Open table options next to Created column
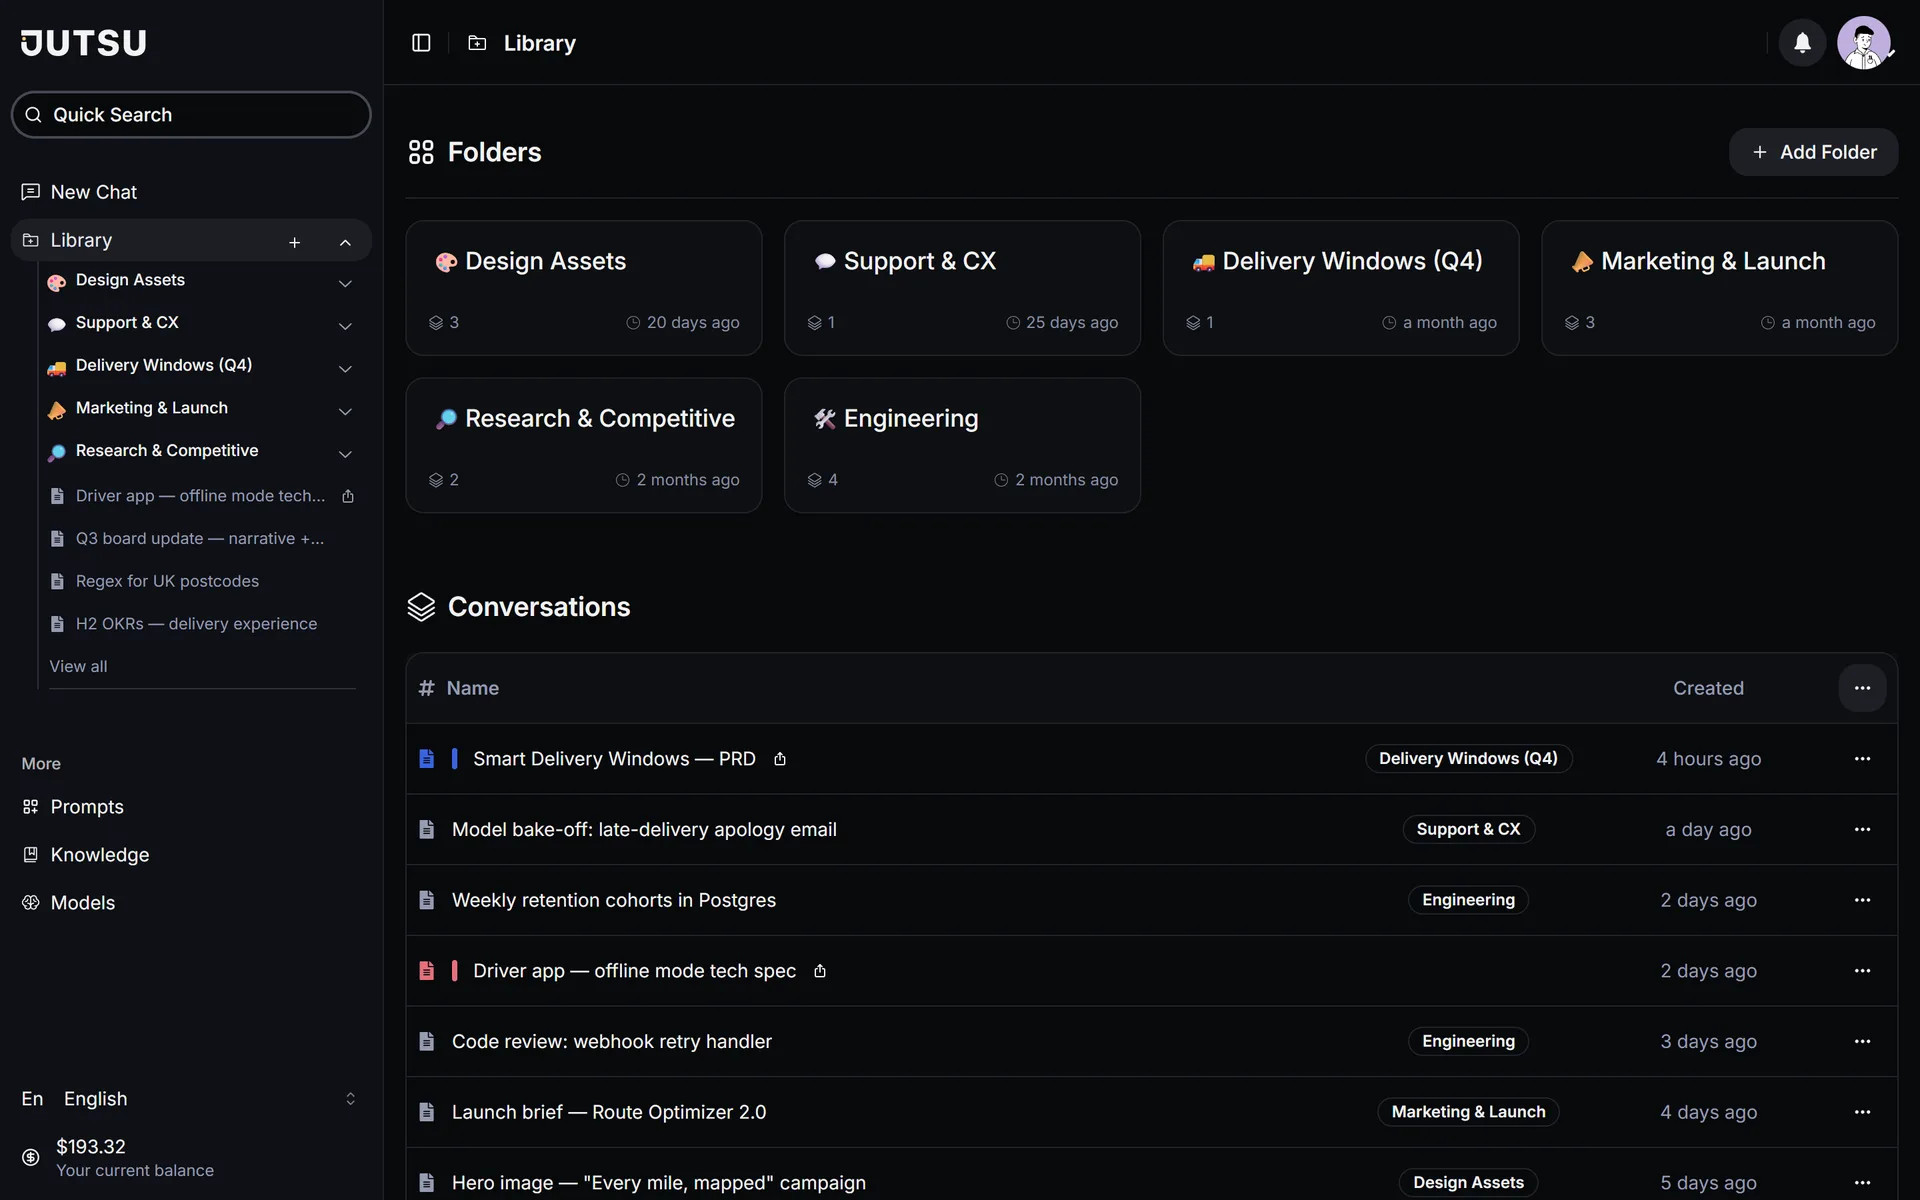This screenshot has width=1920, height=1200. [1862, 688]
